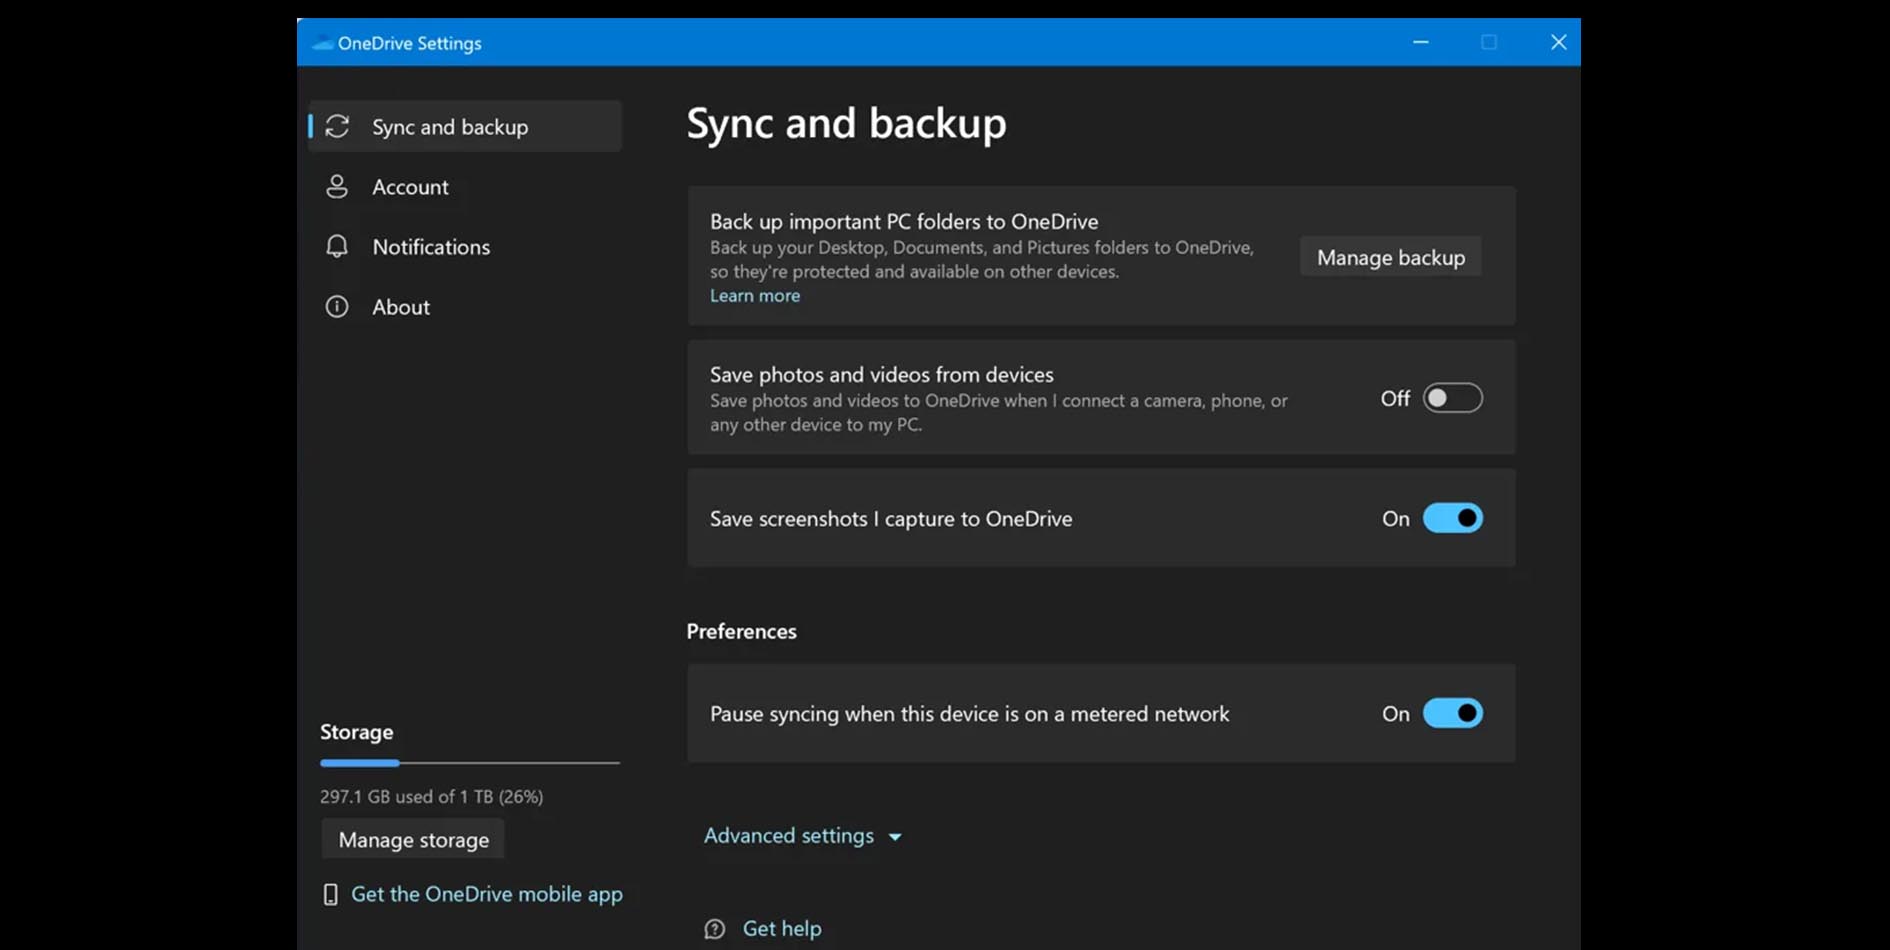Open the About page
Image resolution: width=1890 pixels, height=950 pixels.
coord(401,307)
